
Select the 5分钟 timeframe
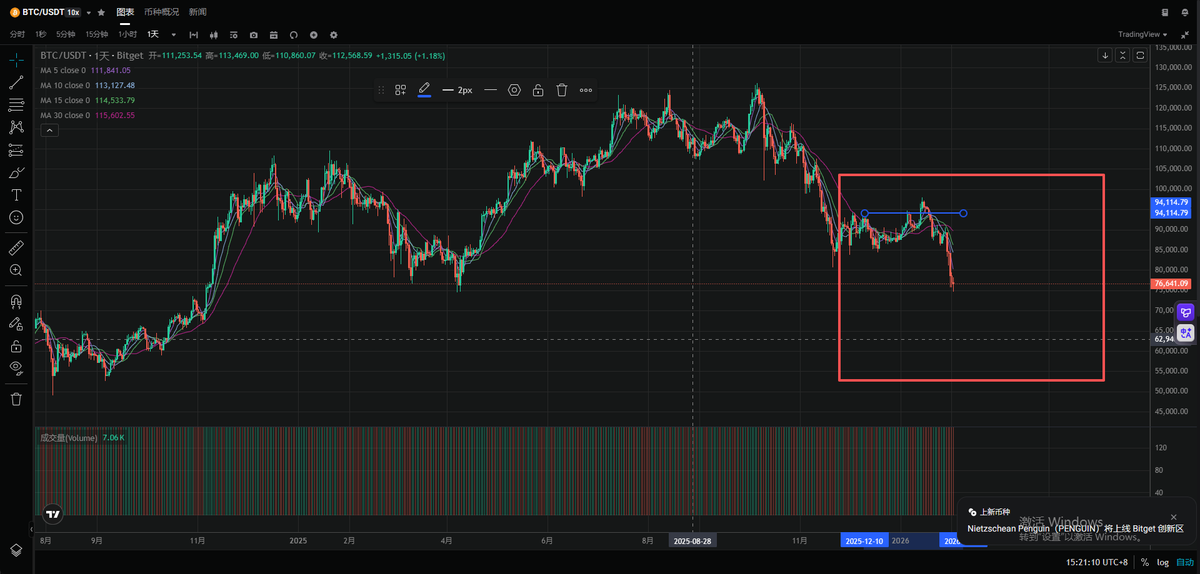[x=66, y=34]
